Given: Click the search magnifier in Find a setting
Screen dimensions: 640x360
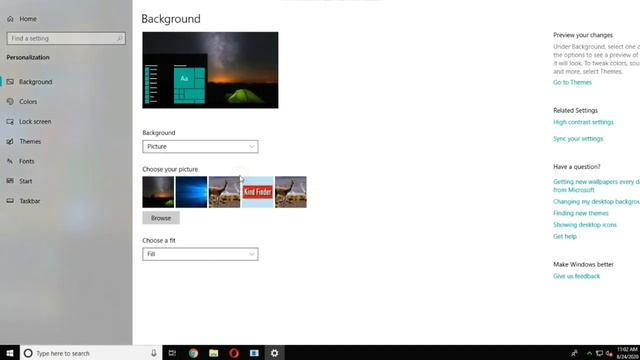Looking at the screenshot, I should tap(119, 38).
